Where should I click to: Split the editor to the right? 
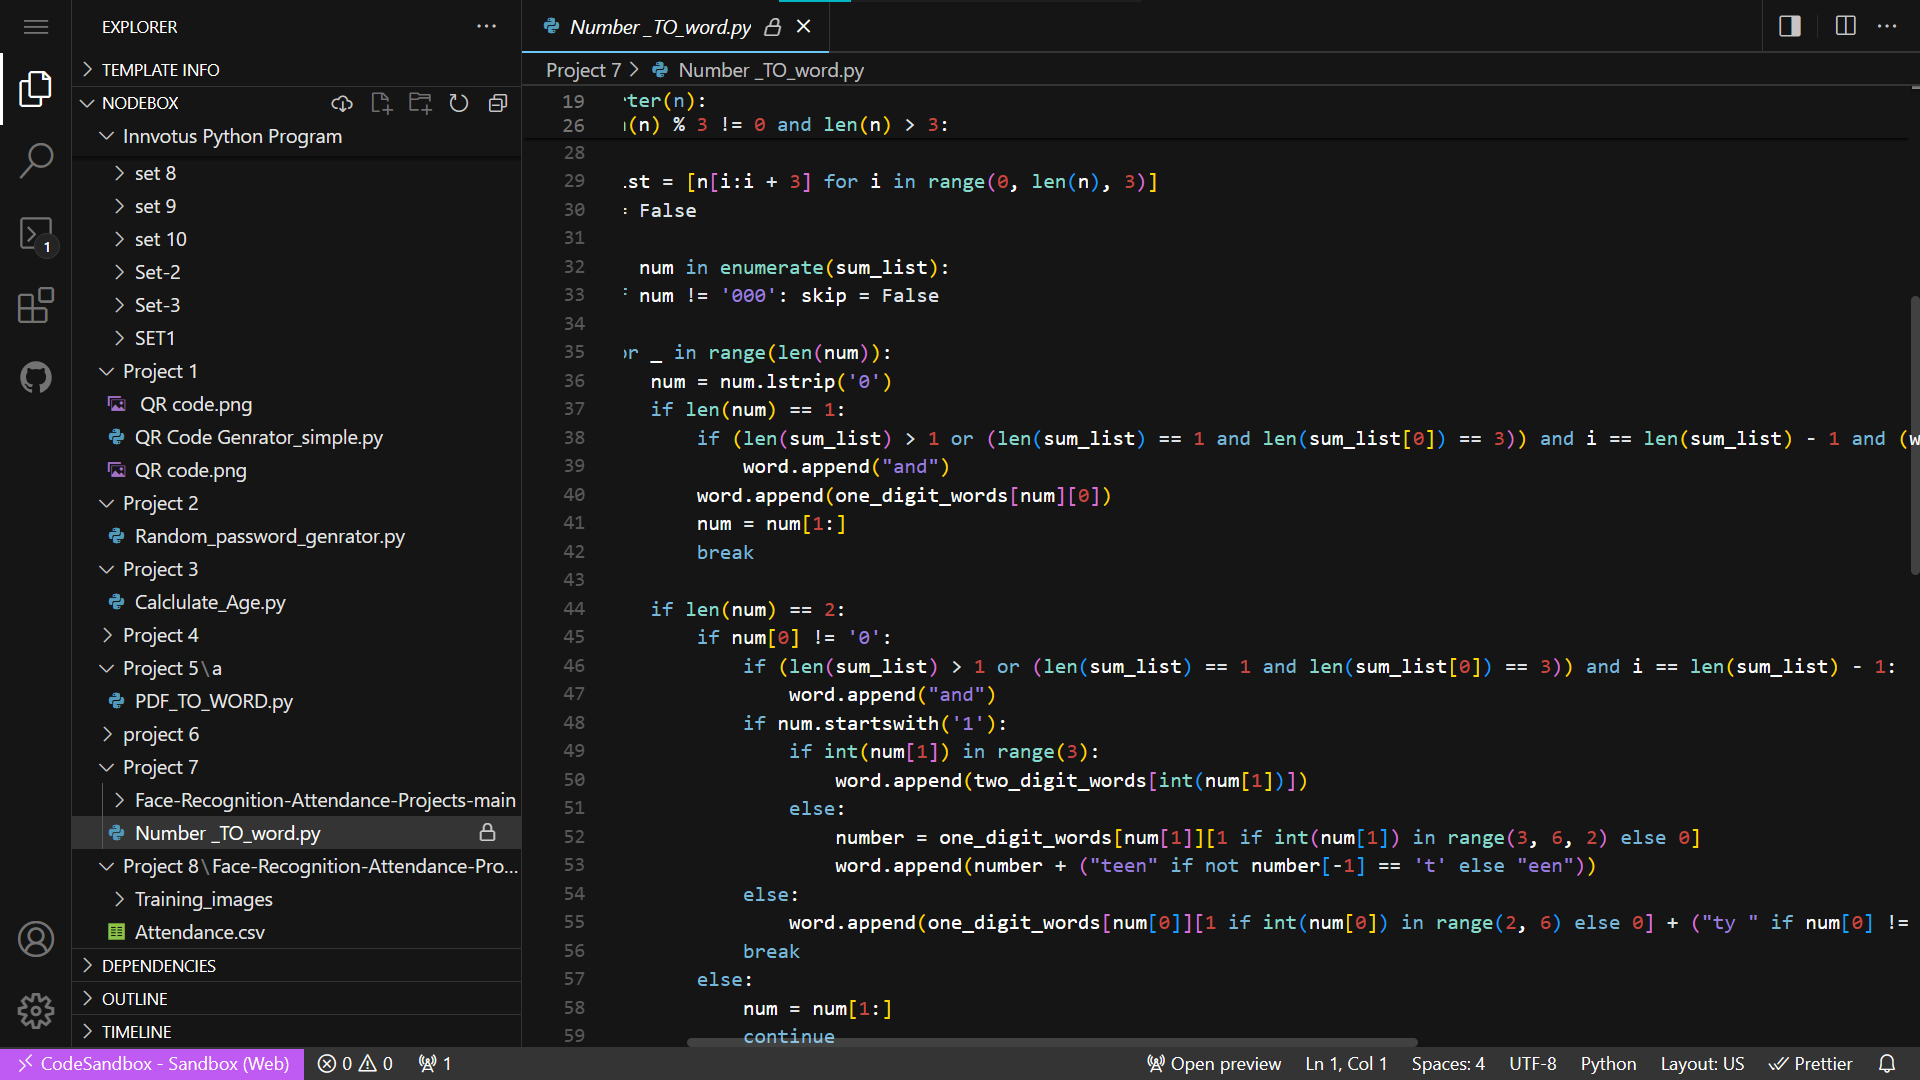(1846, 26)
